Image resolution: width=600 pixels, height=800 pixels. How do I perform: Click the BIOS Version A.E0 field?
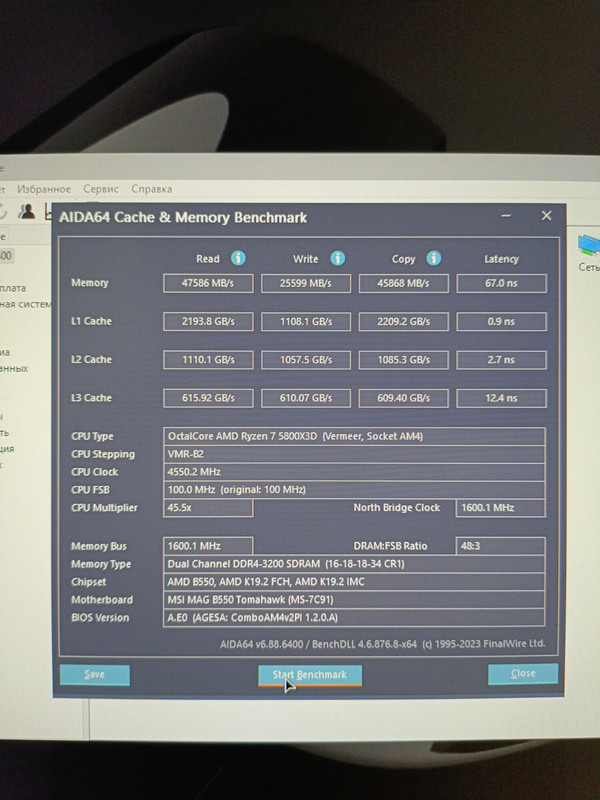click(x=354, y=617)
